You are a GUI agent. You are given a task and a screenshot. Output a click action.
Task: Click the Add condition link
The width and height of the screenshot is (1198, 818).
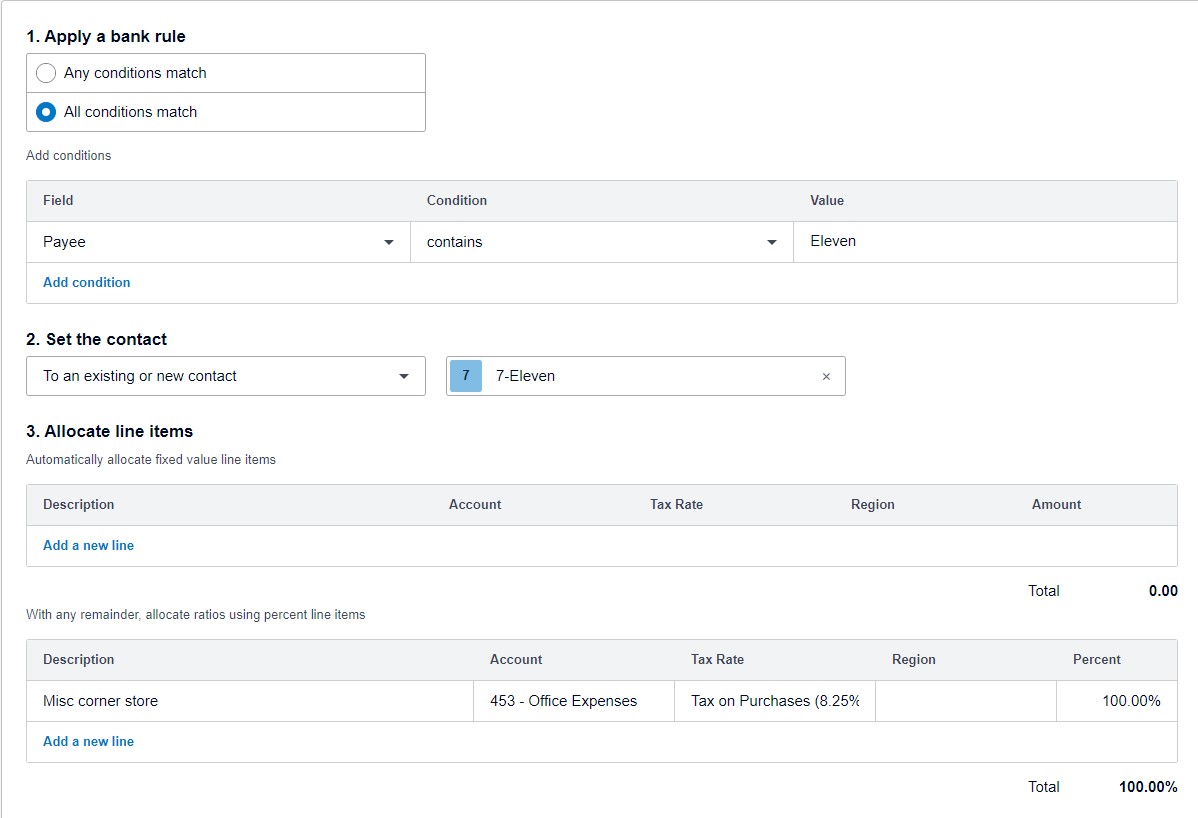pyautogui.click(x=86, y=282)
